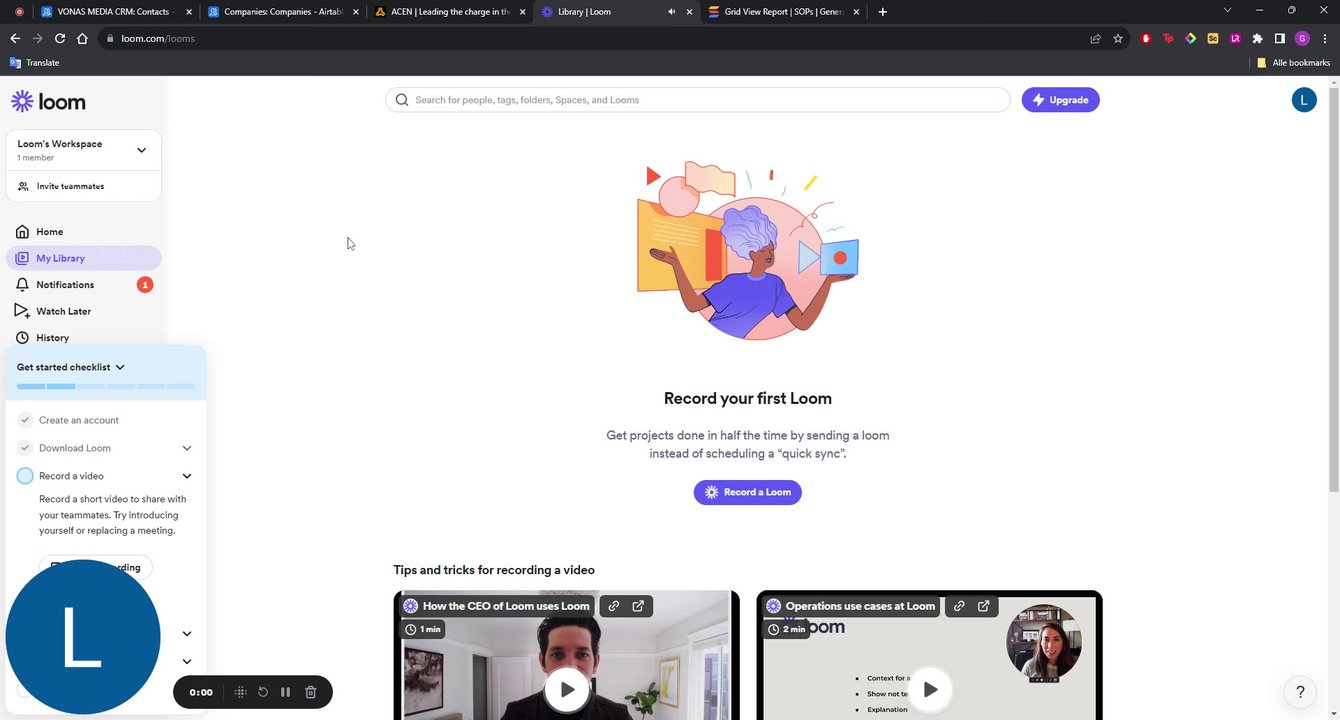Viewport: 1340px width, 720px height.
Task: Toggle the Download Loom checkmark
Action: [25, 448]
